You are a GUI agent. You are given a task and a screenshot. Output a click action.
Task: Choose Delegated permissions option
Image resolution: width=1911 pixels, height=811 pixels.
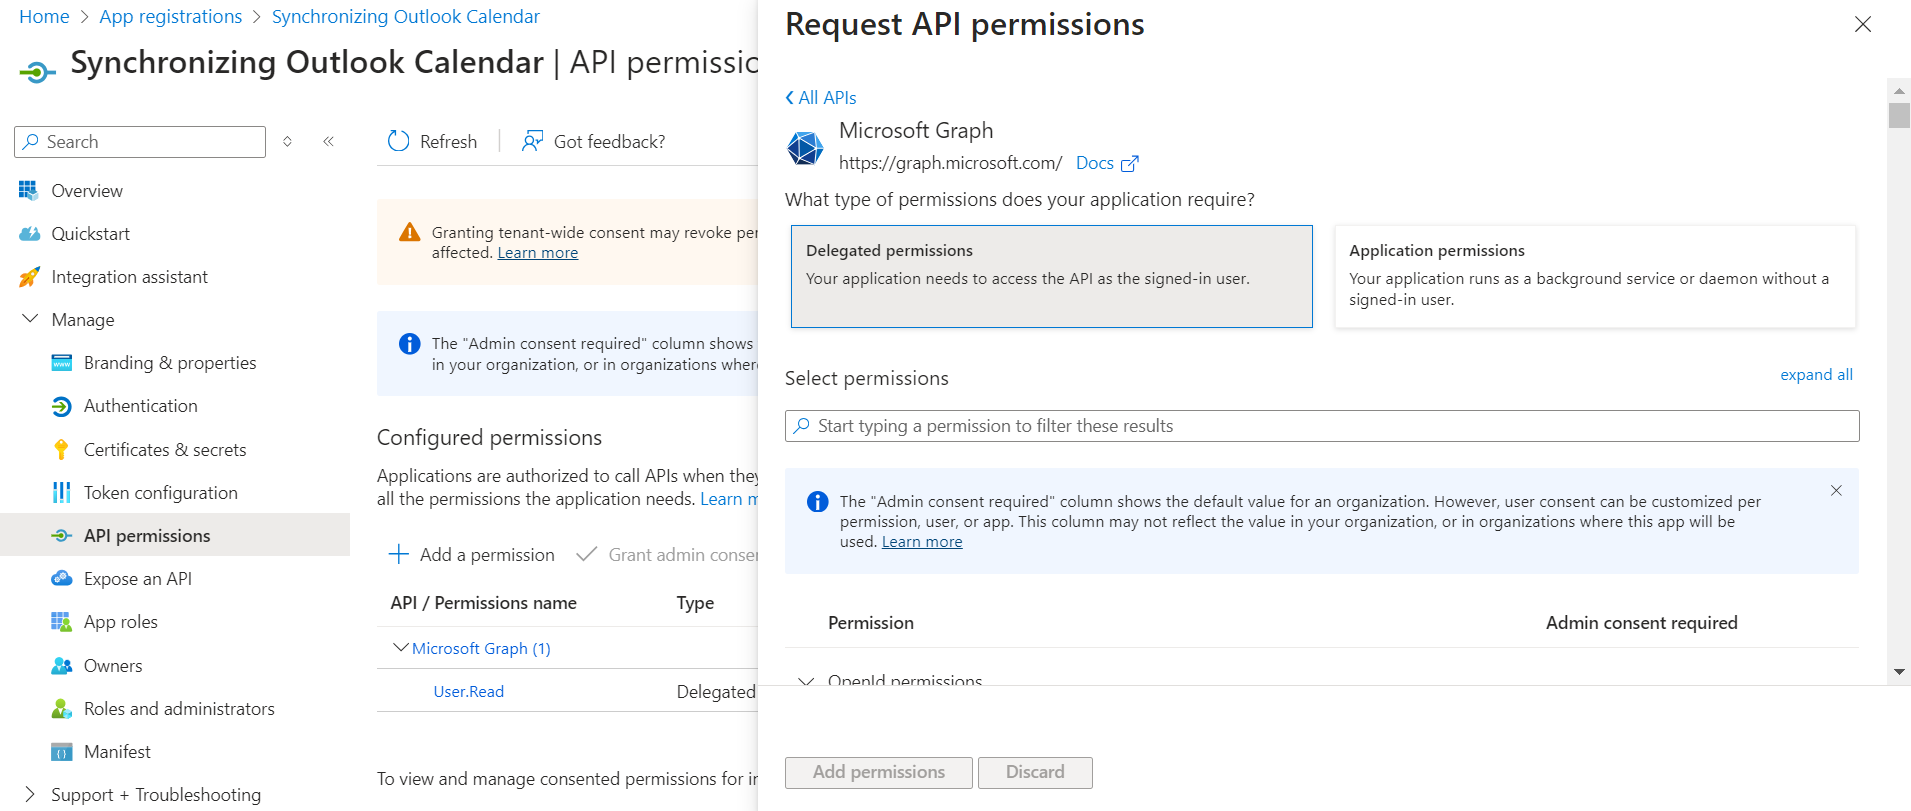[x=1051, y=276]
